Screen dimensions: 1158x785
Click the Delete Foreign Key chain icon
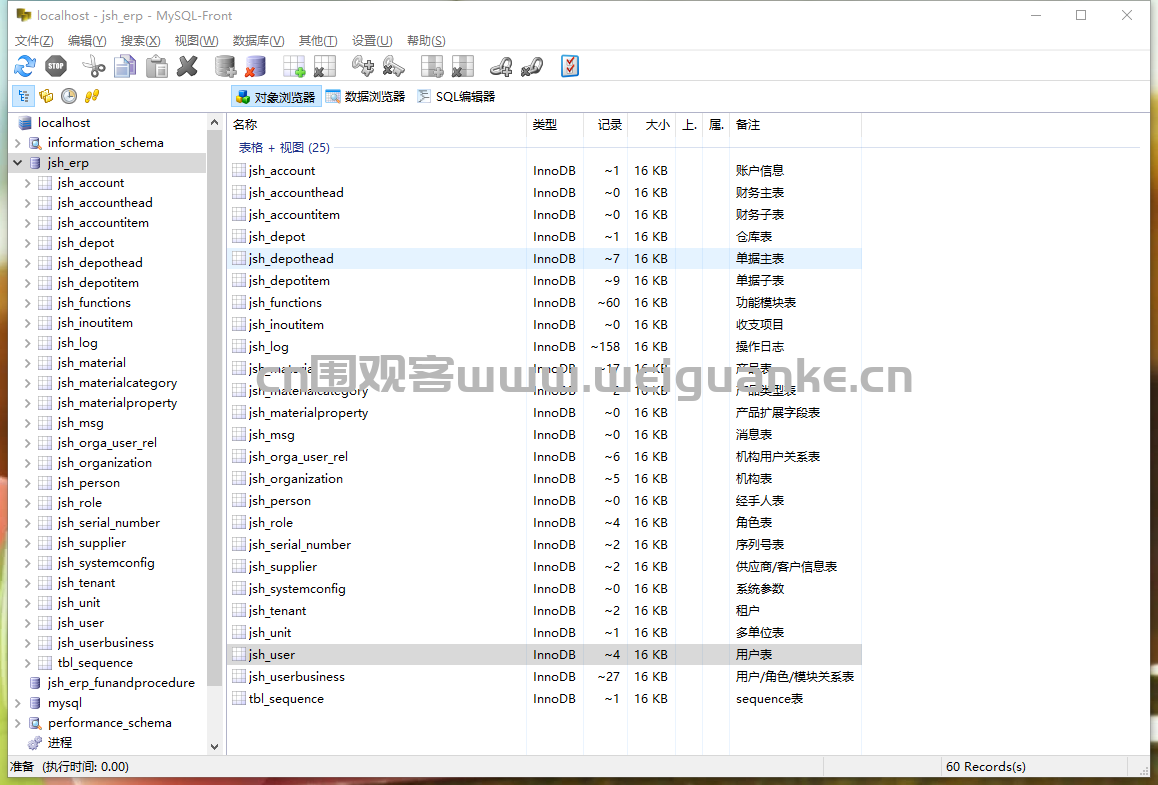[x=532, y=66]
